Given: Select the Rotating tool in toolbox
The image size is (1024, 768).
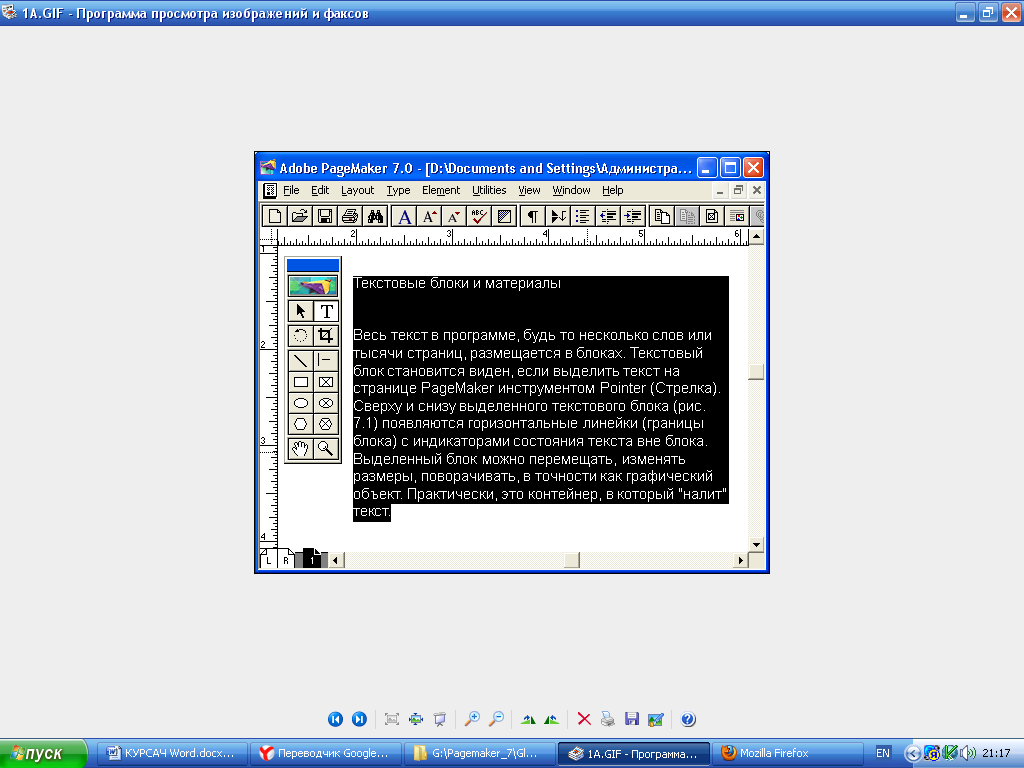Looking at the screenshot, I should tap(300, 336).
